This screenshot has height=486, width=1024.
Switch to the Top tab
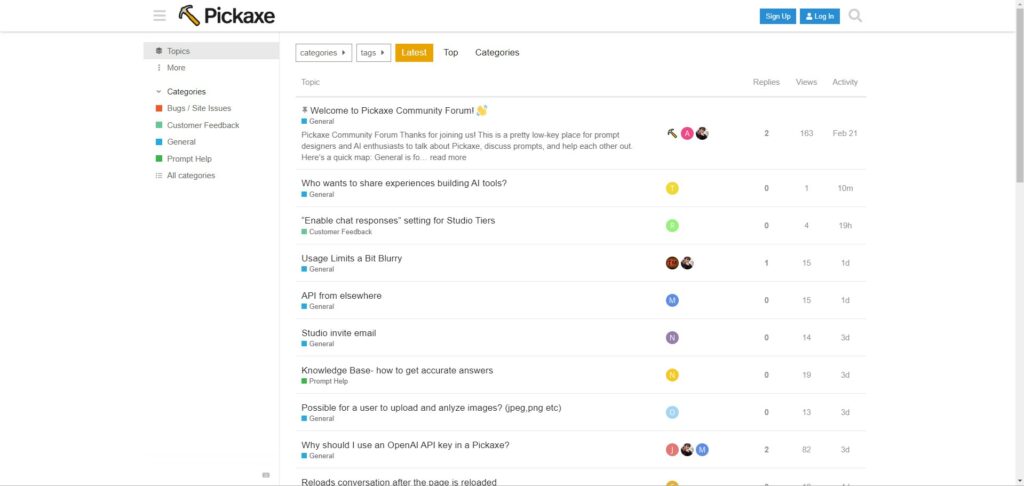pos(451,53)
